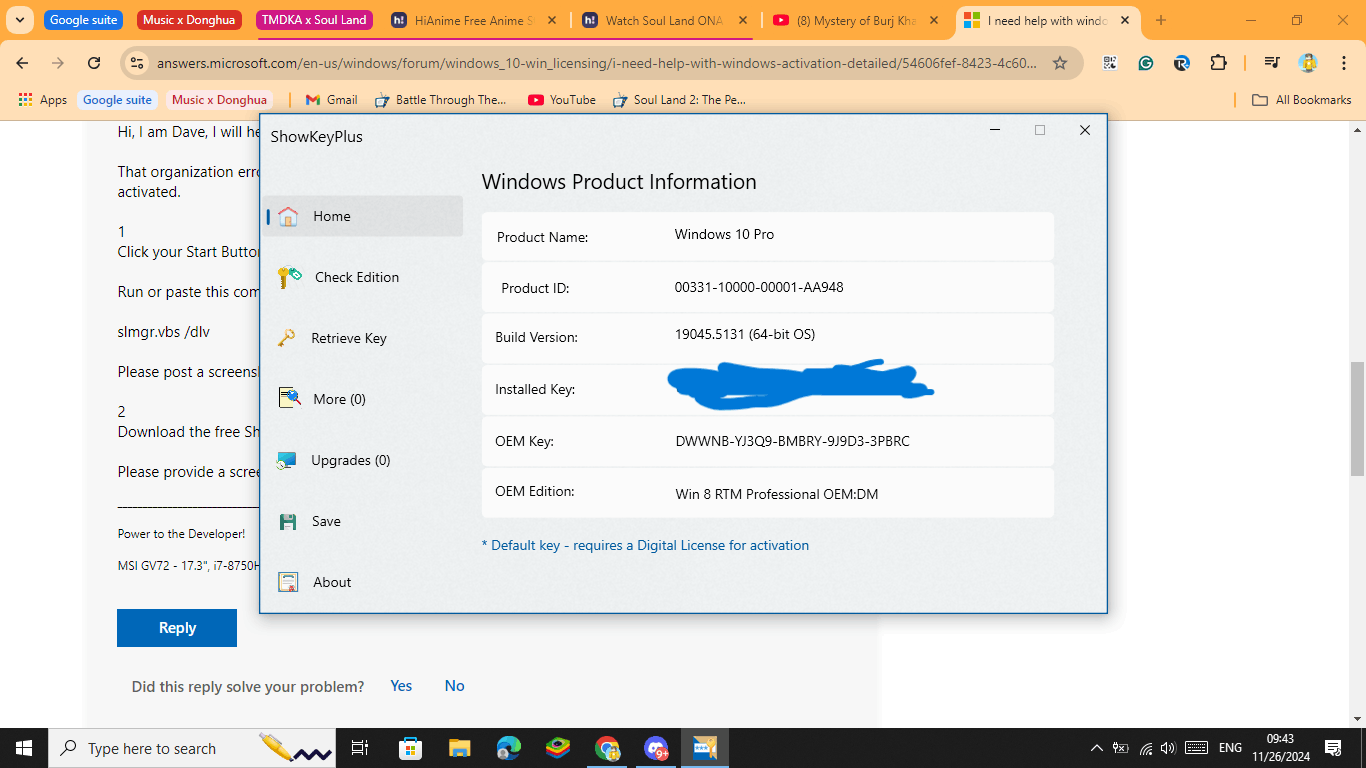Switch to Mystery of Burj Khalifa tab
Viewport: 1366px width, 768px height.
(x=853, y=20)
